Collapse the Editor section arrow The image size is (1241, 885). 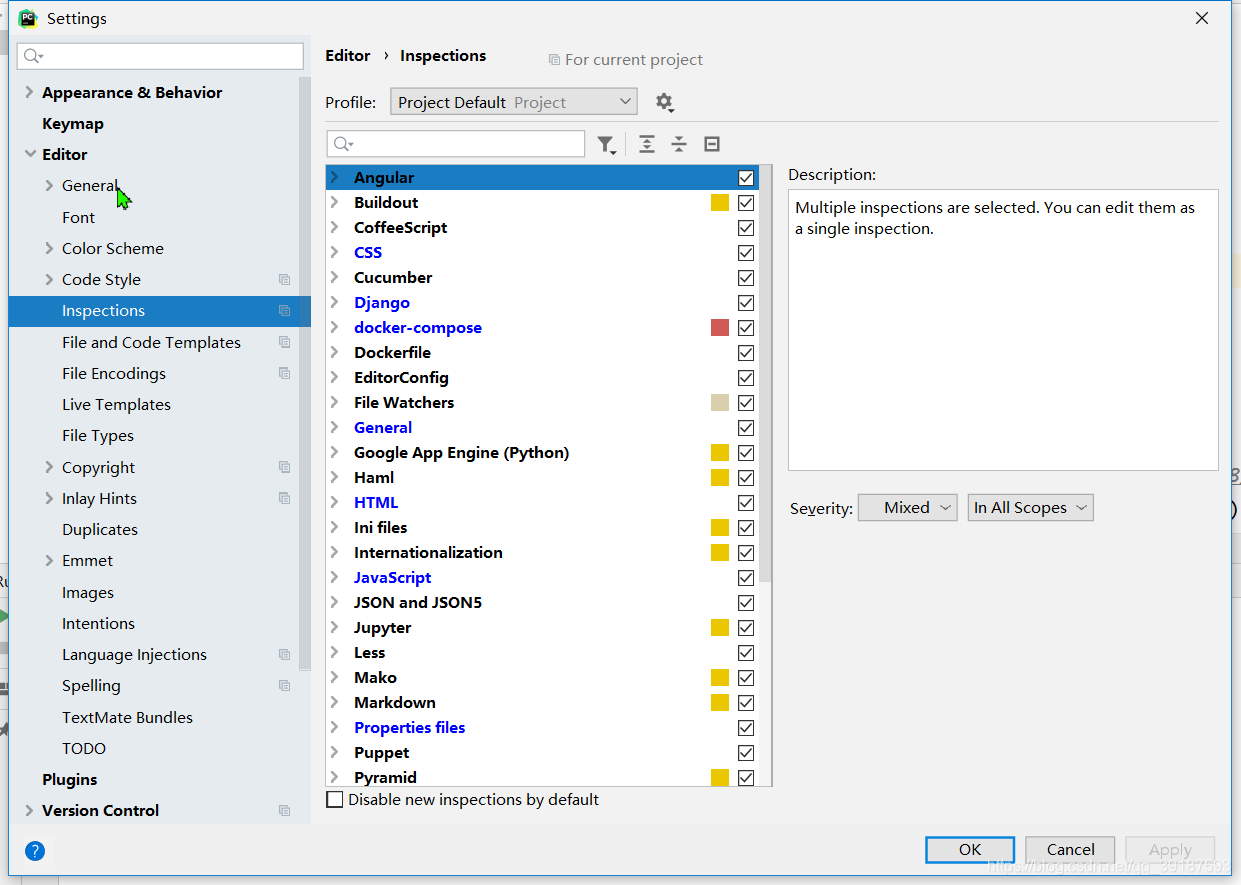29,154
